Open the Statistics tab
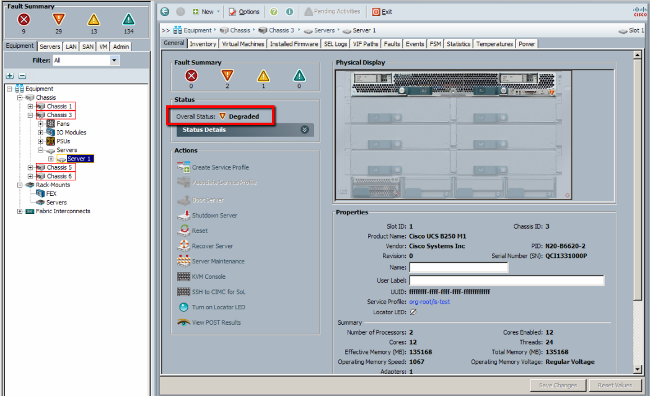The height and width of the screenshot is (396, 650). pos(458,44)
